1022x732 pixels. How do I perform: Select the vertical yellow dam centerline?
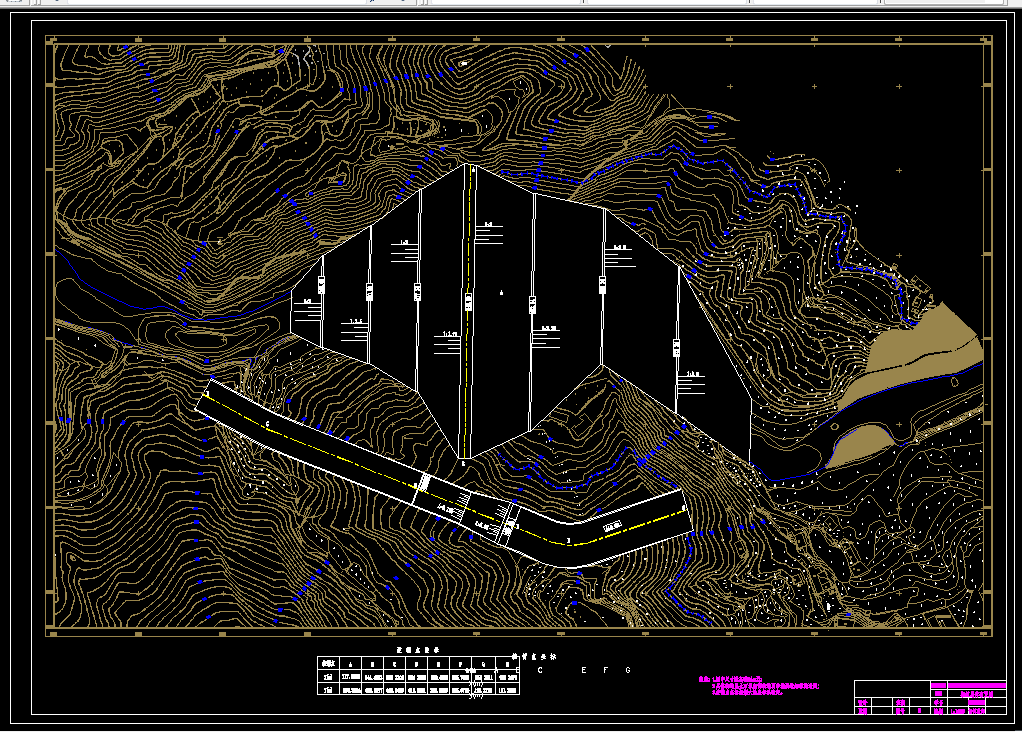(x=468, y=312)
